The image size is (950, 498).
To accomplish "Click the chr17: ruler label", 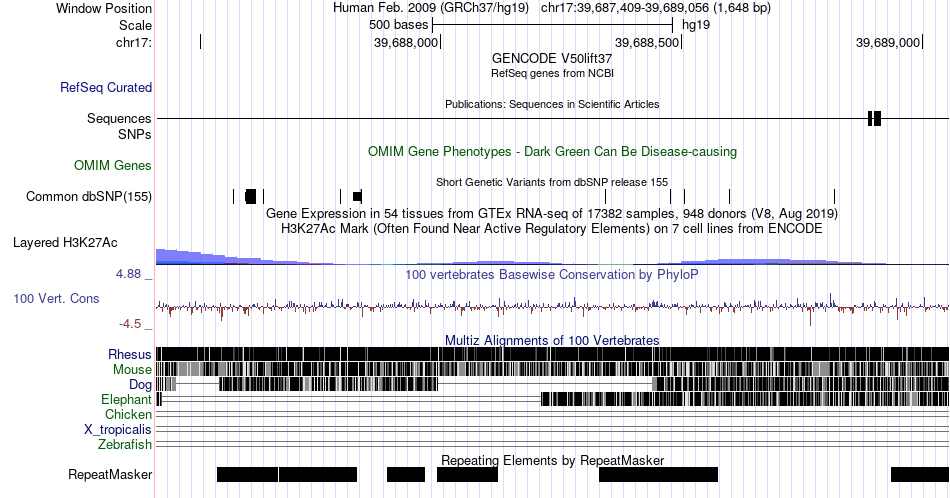I will click(134, 42).
